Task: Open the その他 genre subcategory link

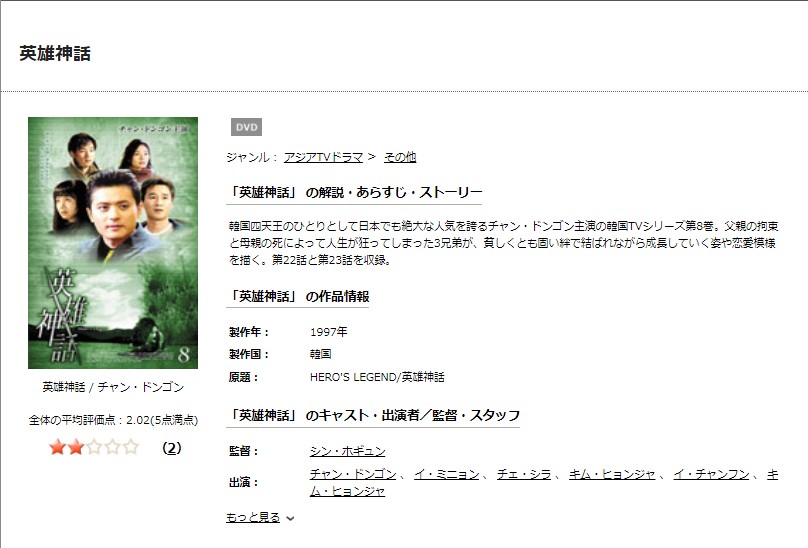Action: click(x=400, y=157)
